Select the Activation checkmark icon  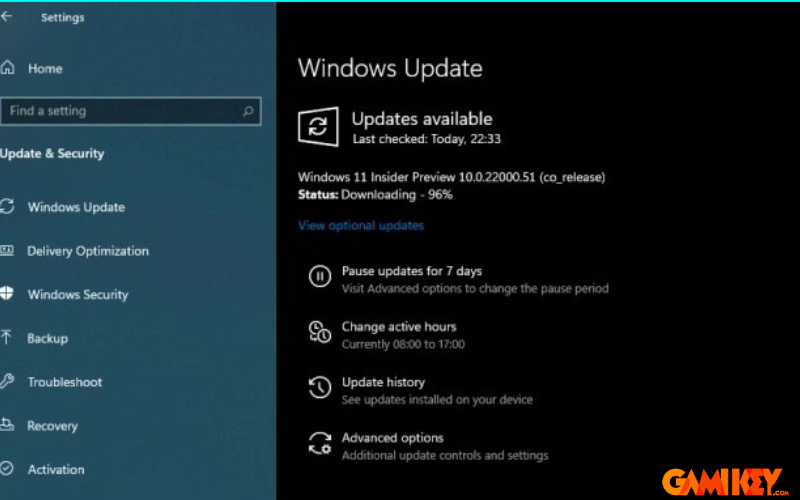point(7,468)
